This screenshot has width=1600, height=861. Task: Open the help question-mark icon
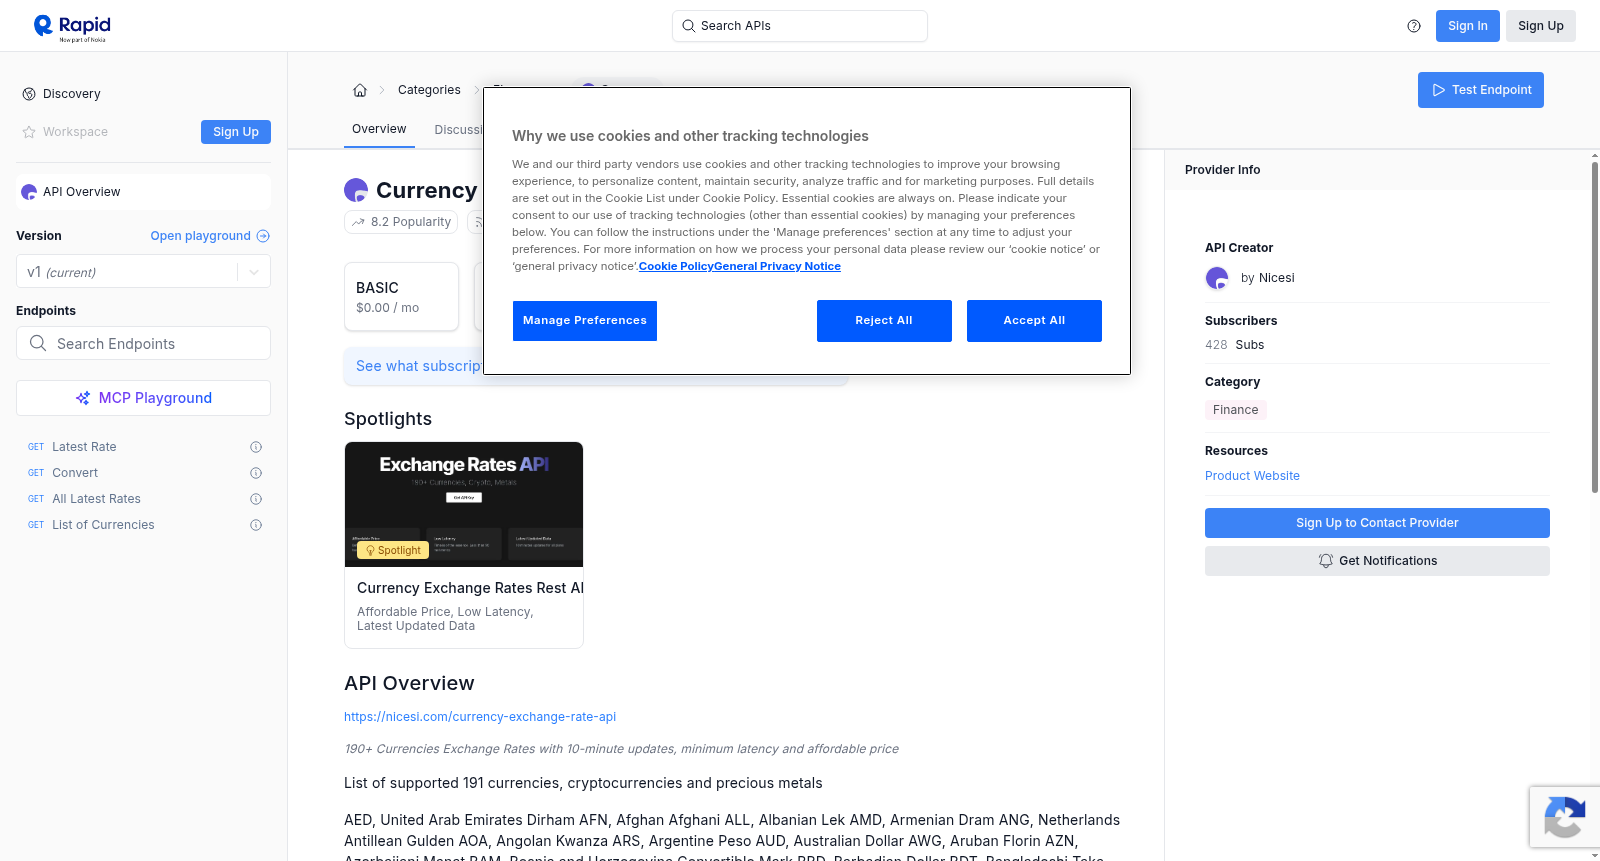click(1414, 26)
